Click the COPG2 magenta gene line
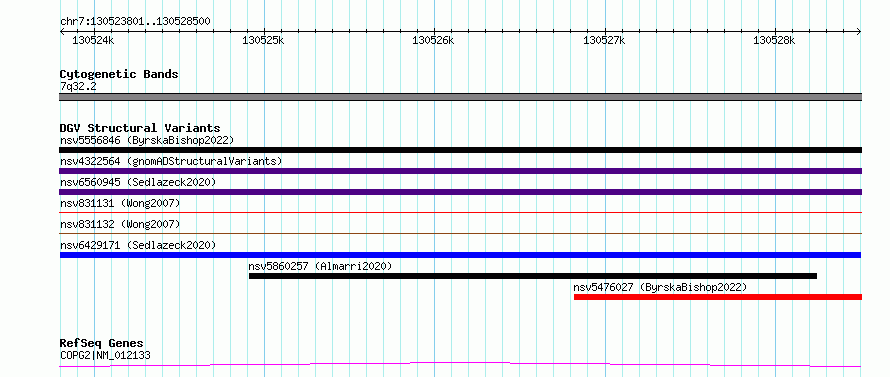Screen dimensions: 890x377 click(460, 365)
